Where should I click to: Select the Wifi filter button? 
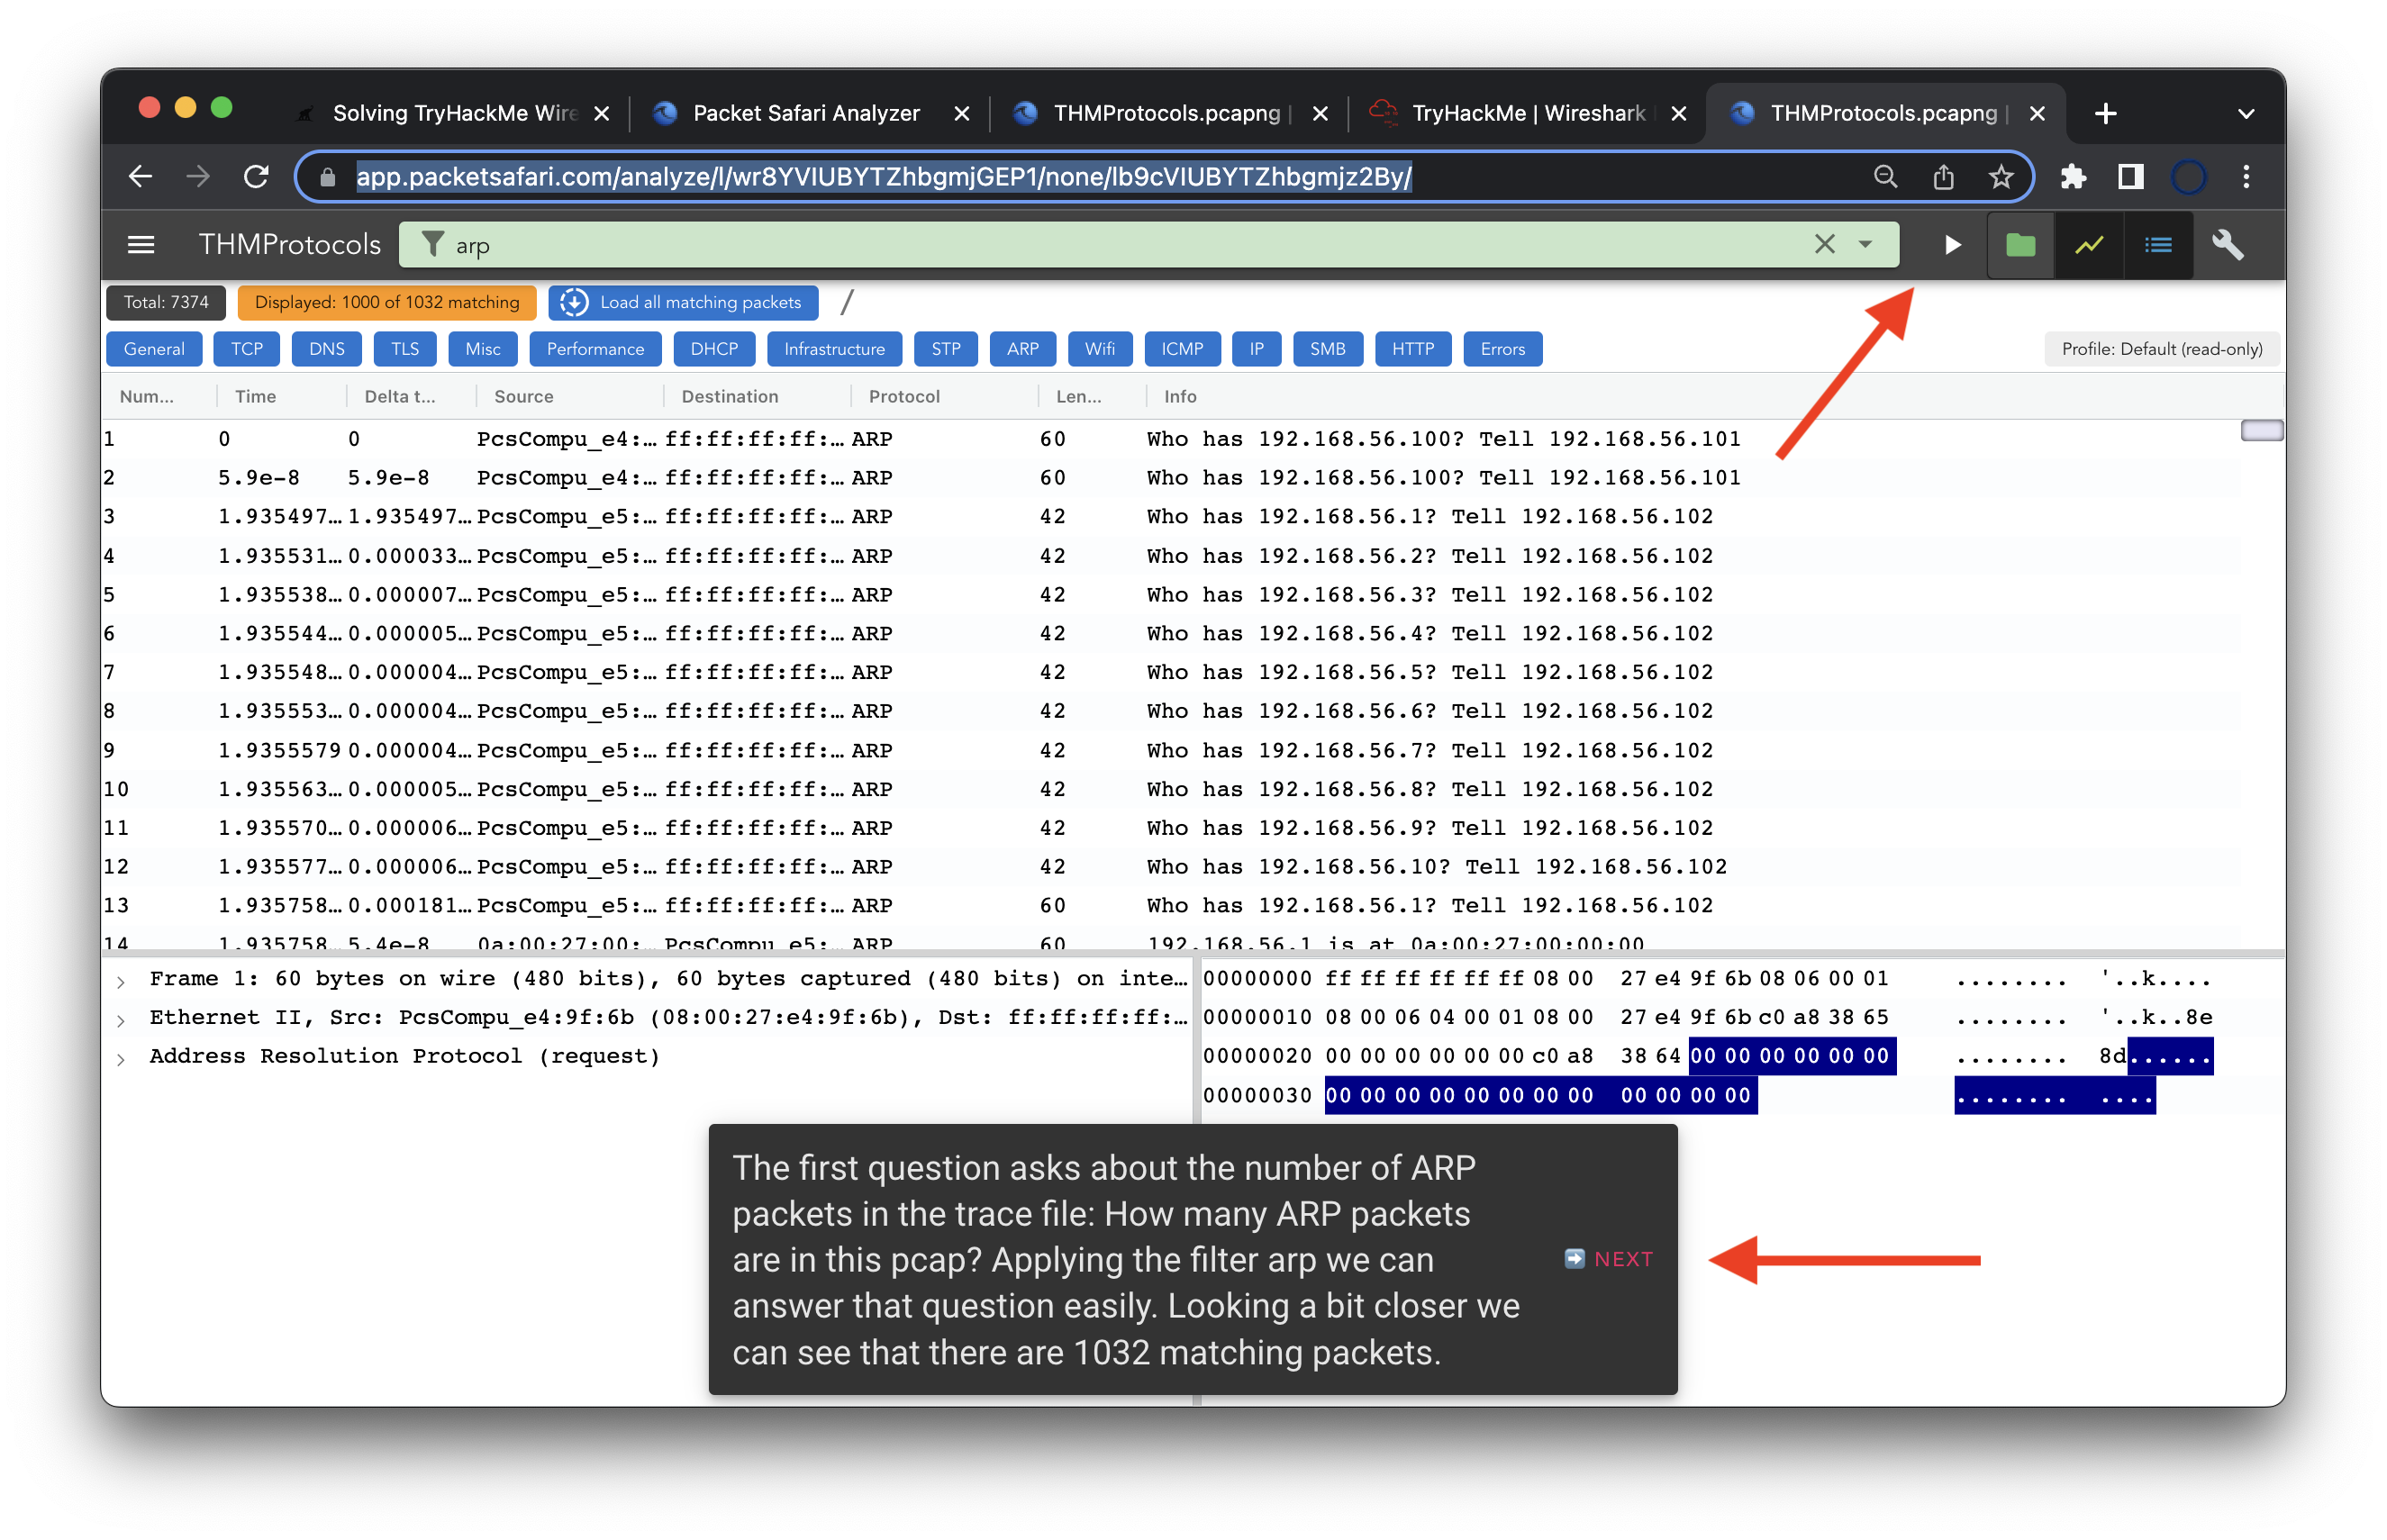pyautogui.click(x=1100, y=349)
